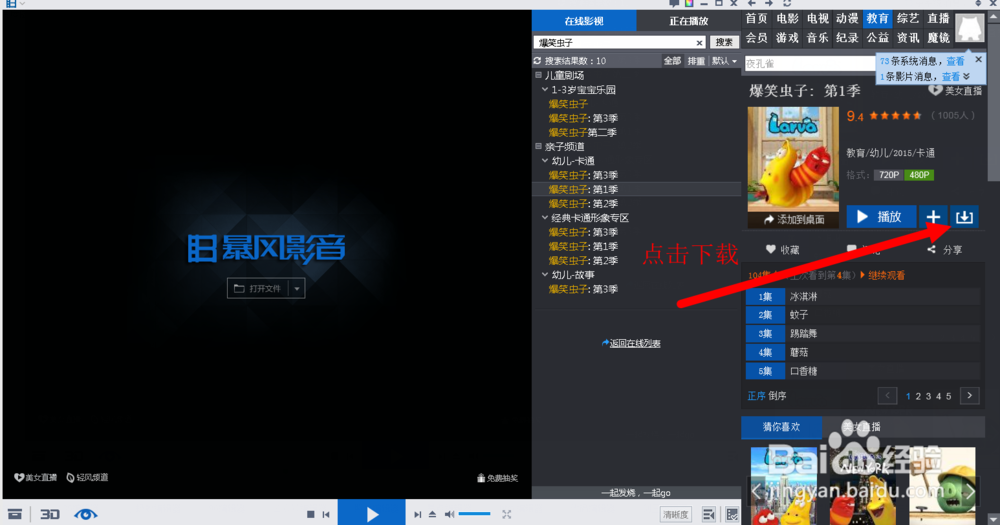
Task: Collapse the 1-3岁宝宝乐园 node
Action: (x=545, y=90)
